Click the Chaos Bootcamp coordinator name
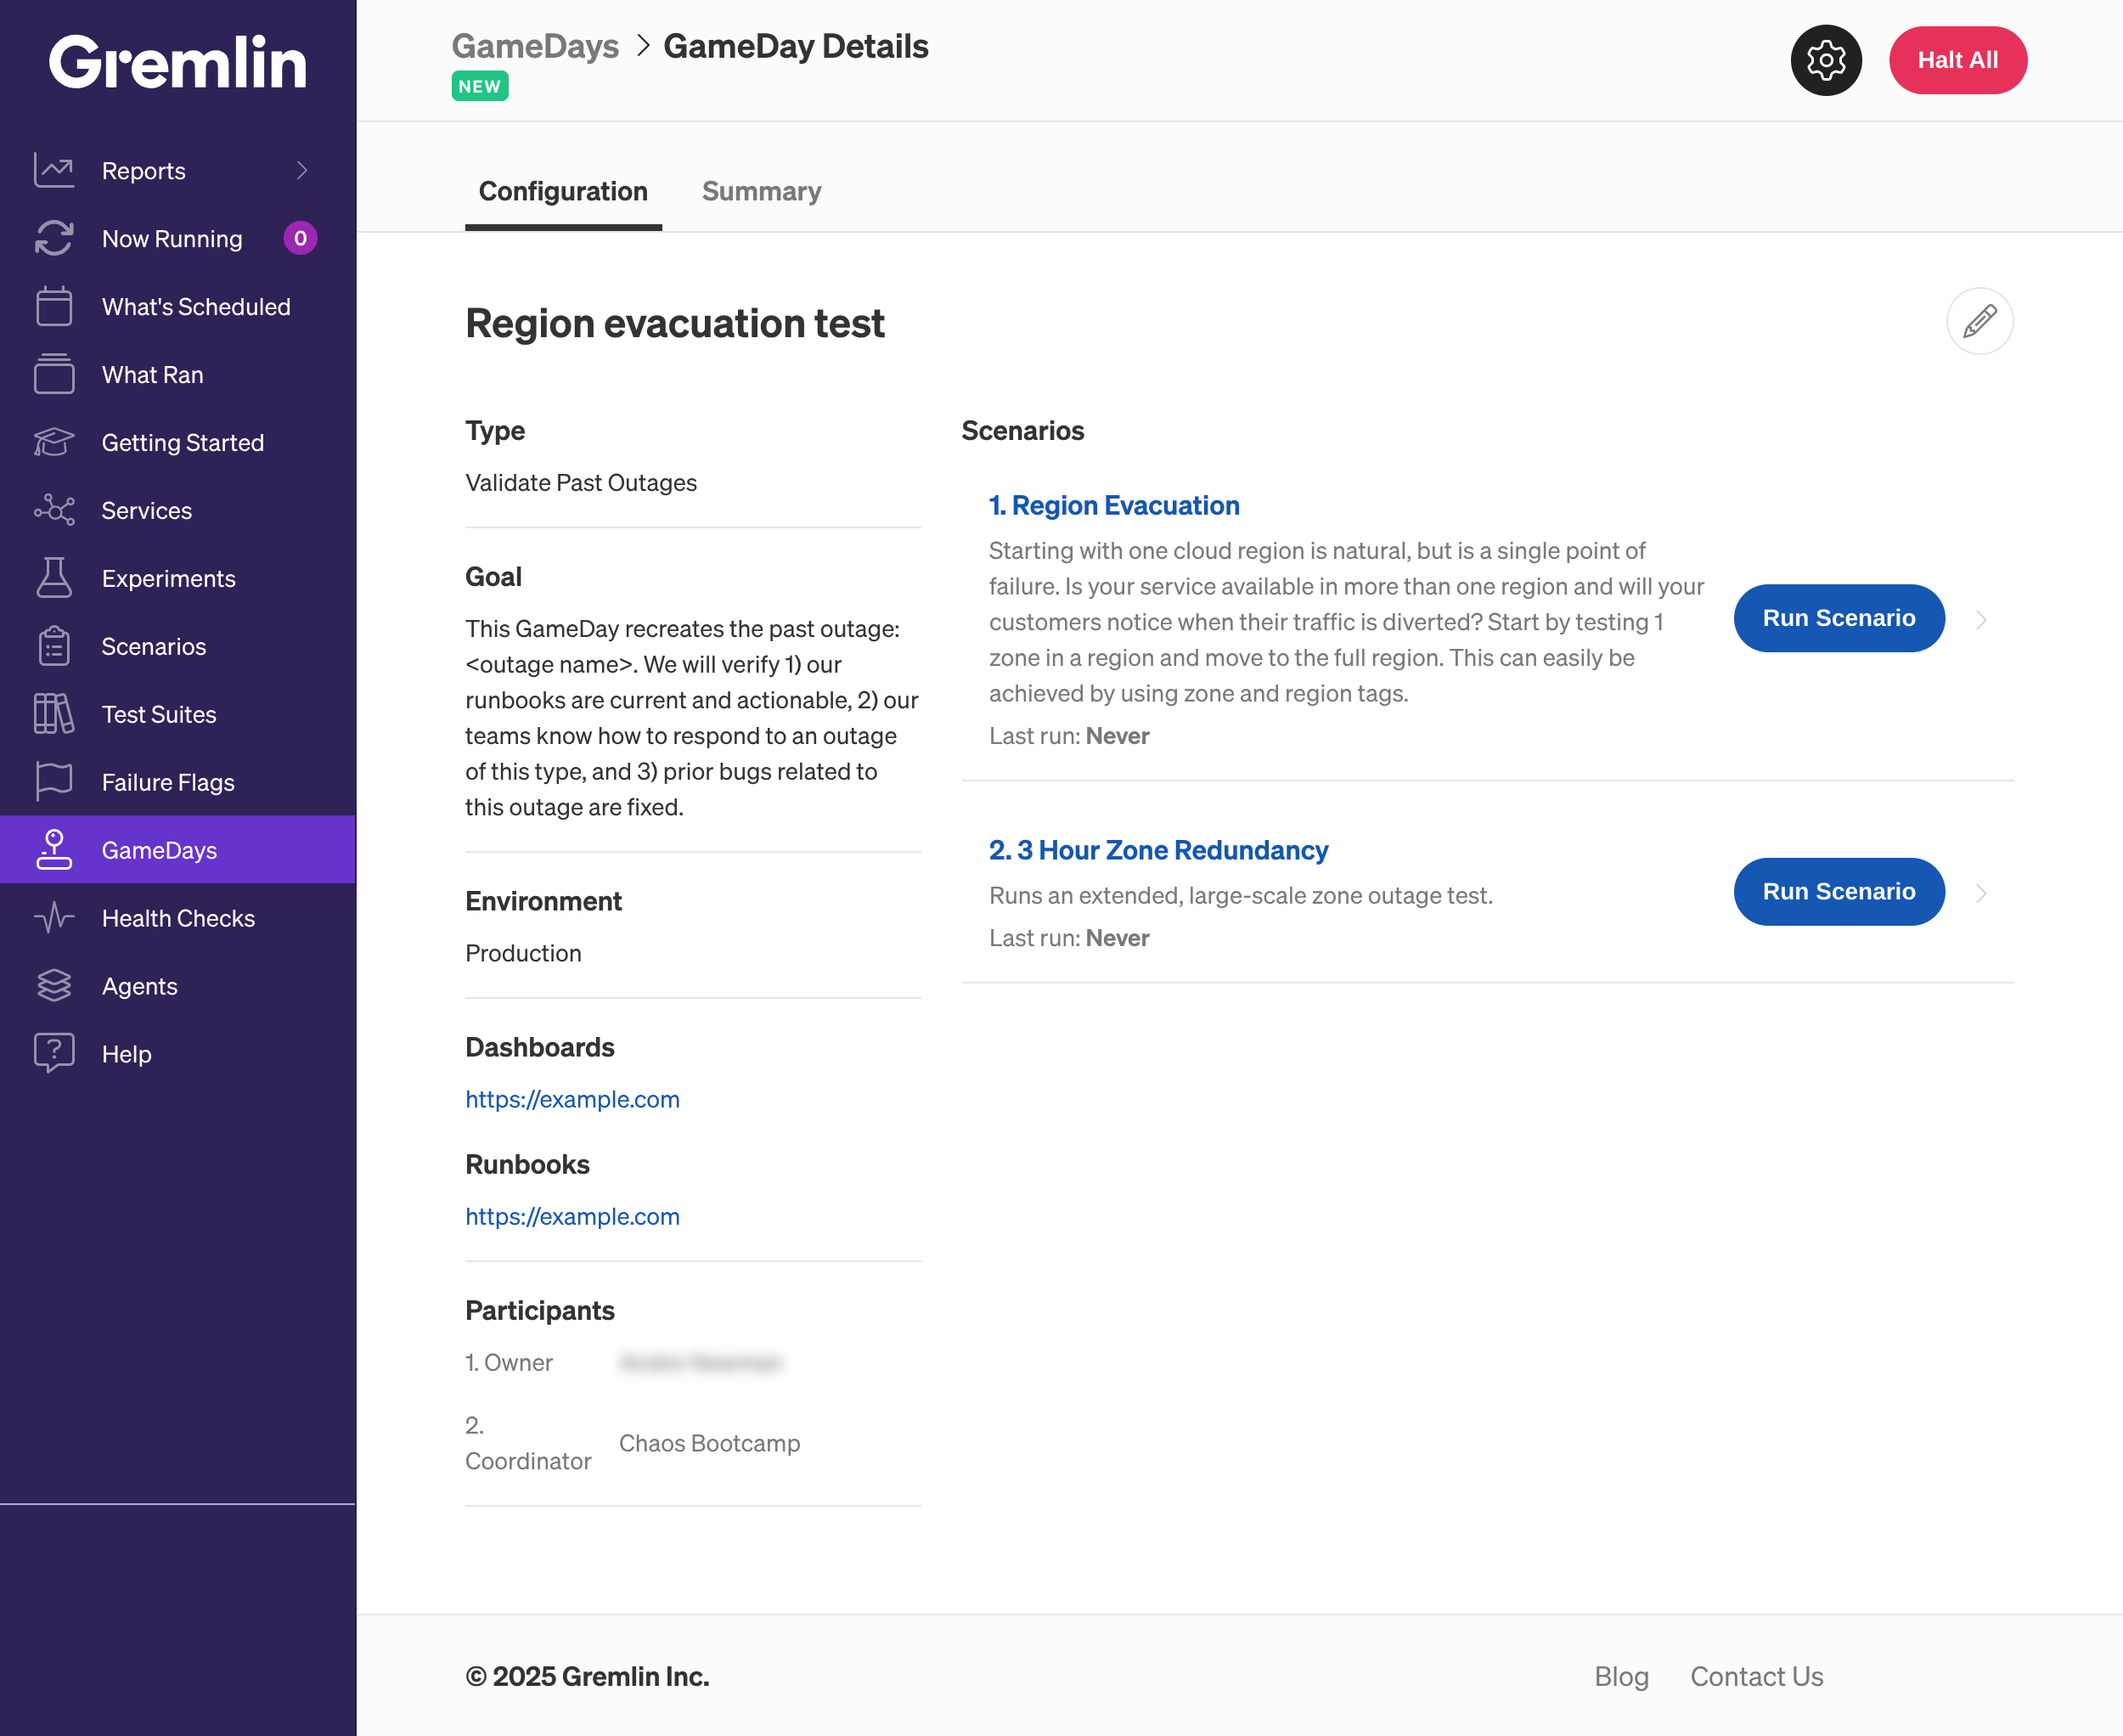The height and width of the screenshot is (1736, 2123). coord(709,1443)
